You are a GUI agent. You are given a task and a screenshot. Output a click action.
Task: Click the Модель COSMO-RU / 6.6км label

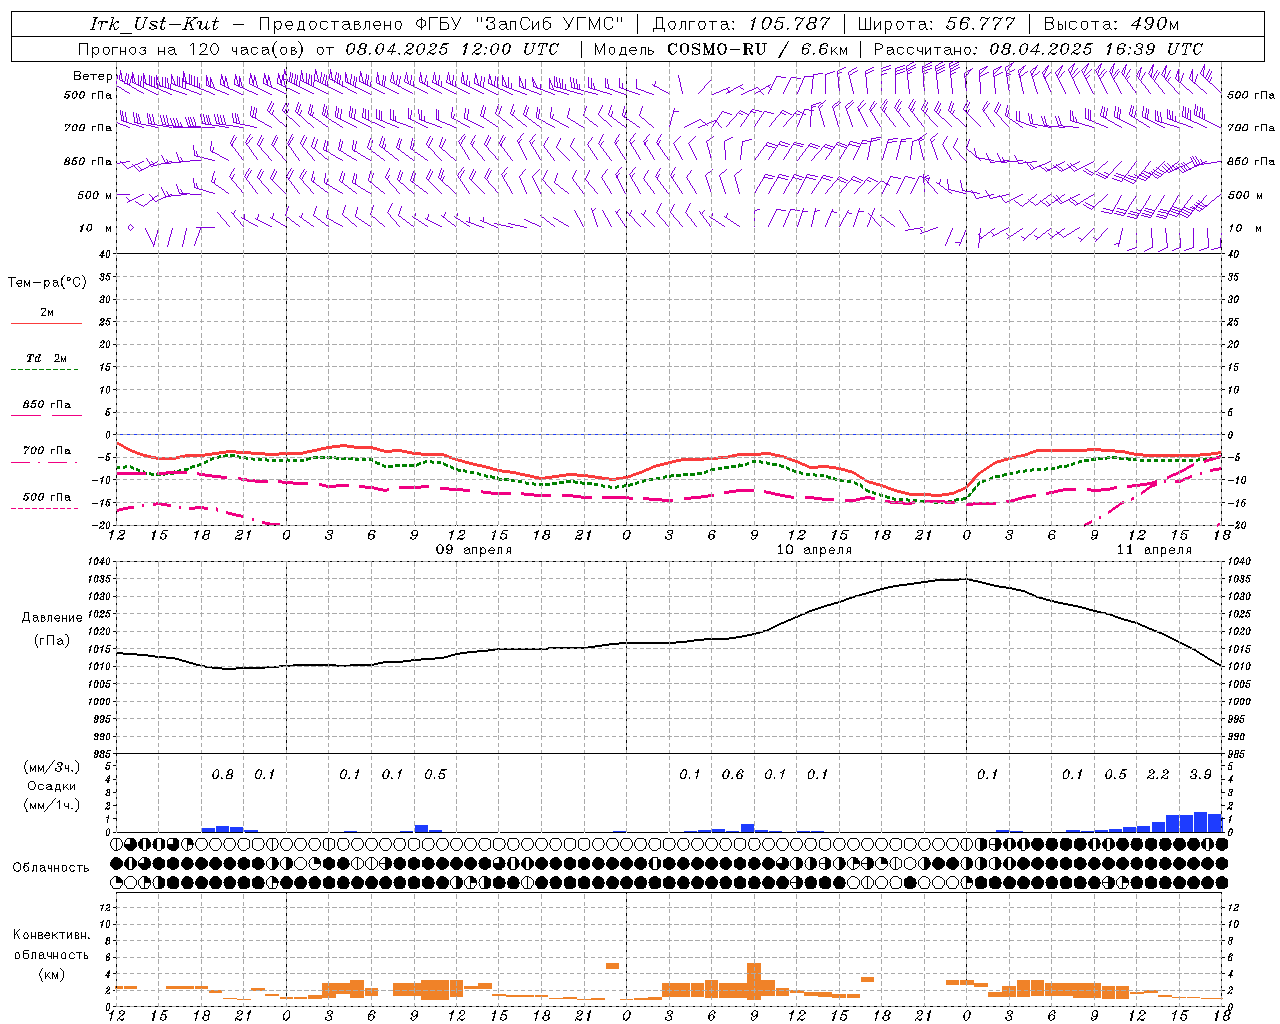click(x=721, y=49)
